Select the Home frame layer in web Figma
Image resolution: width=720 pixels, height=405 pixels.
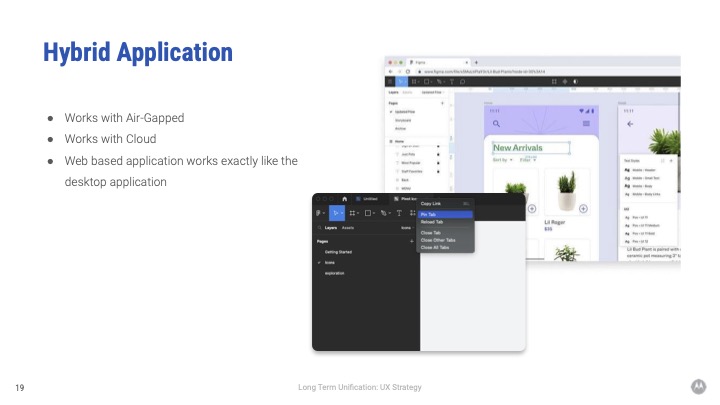pos(399,141)
